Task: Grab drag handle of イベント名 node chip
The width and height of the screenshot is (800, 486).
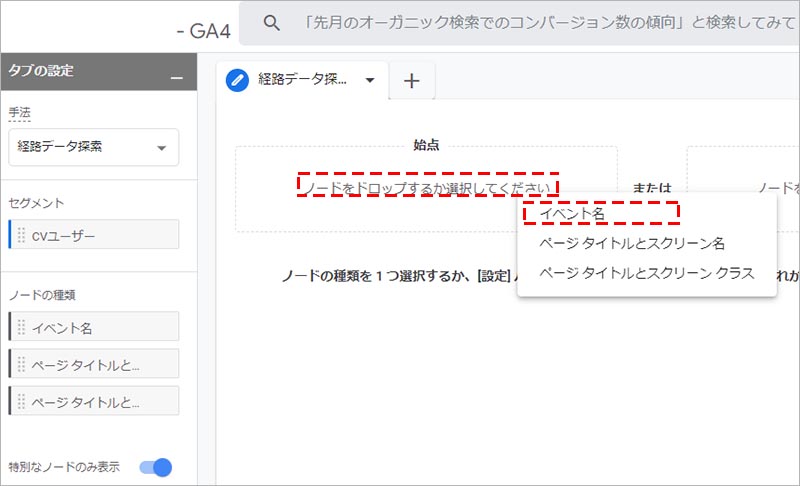Action: coord(21,327)
